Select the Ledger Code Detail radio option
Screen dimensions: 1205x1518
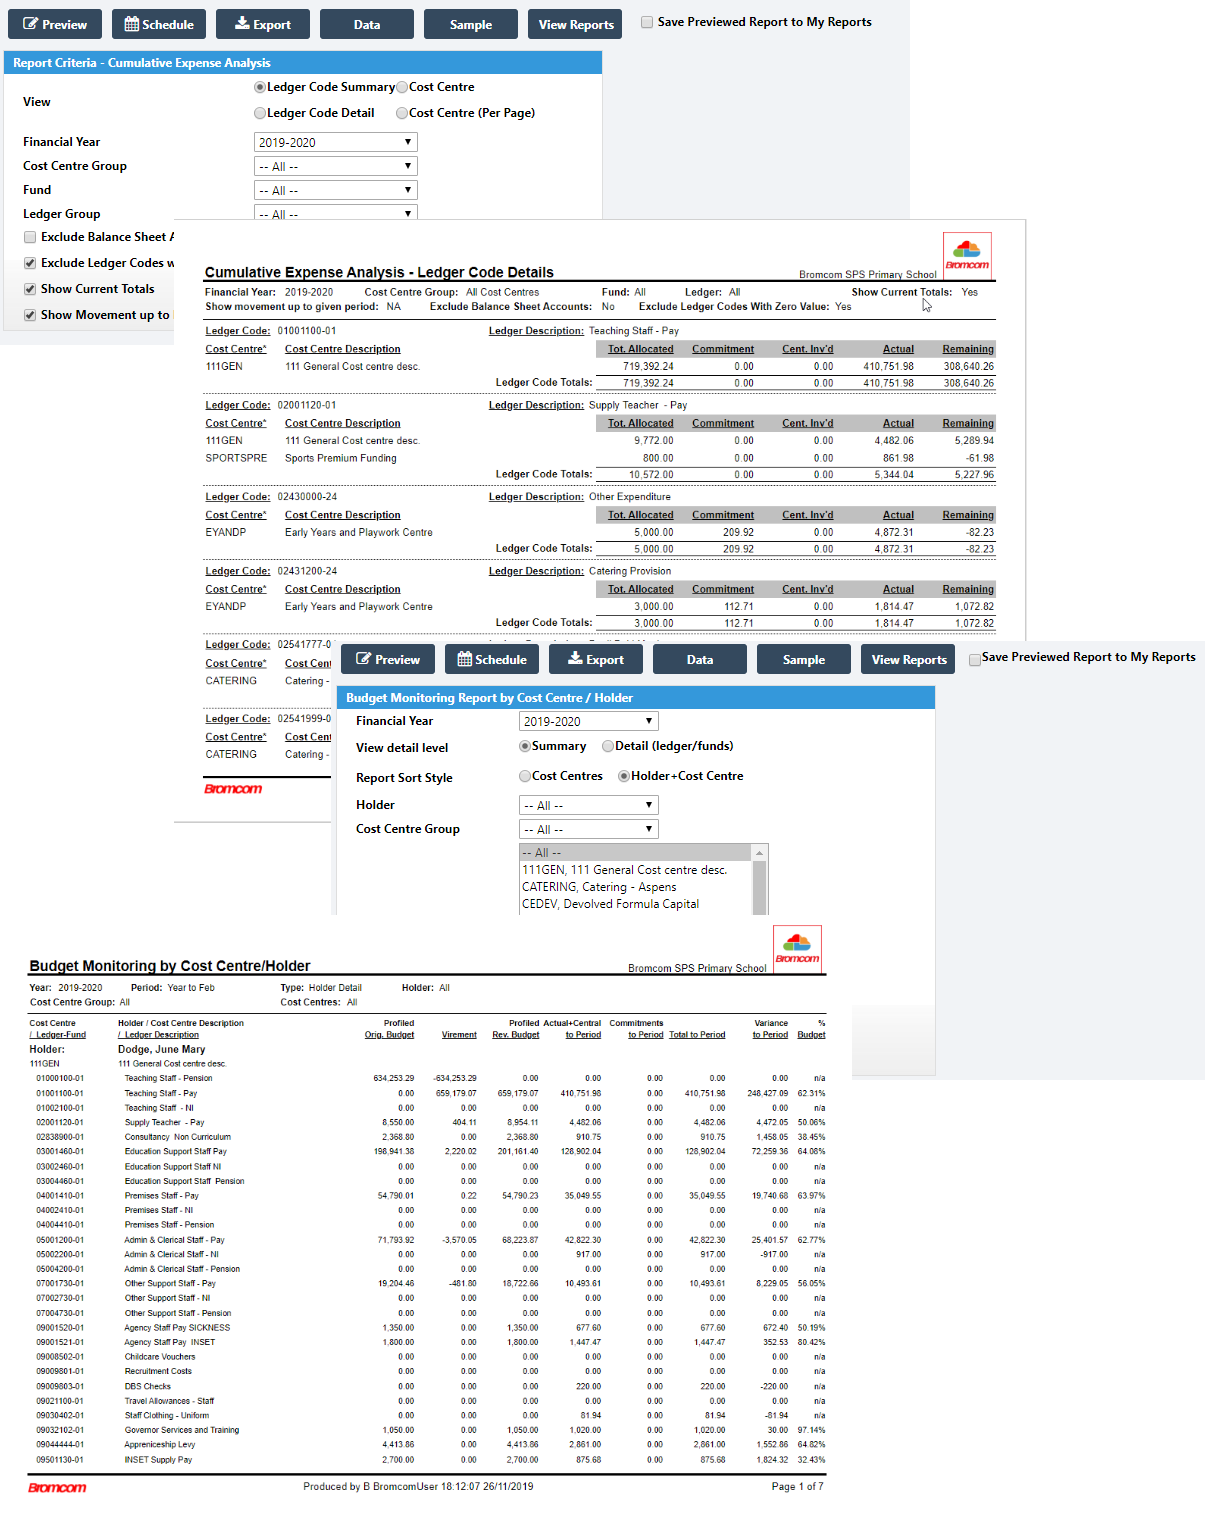tap(260, 113)
